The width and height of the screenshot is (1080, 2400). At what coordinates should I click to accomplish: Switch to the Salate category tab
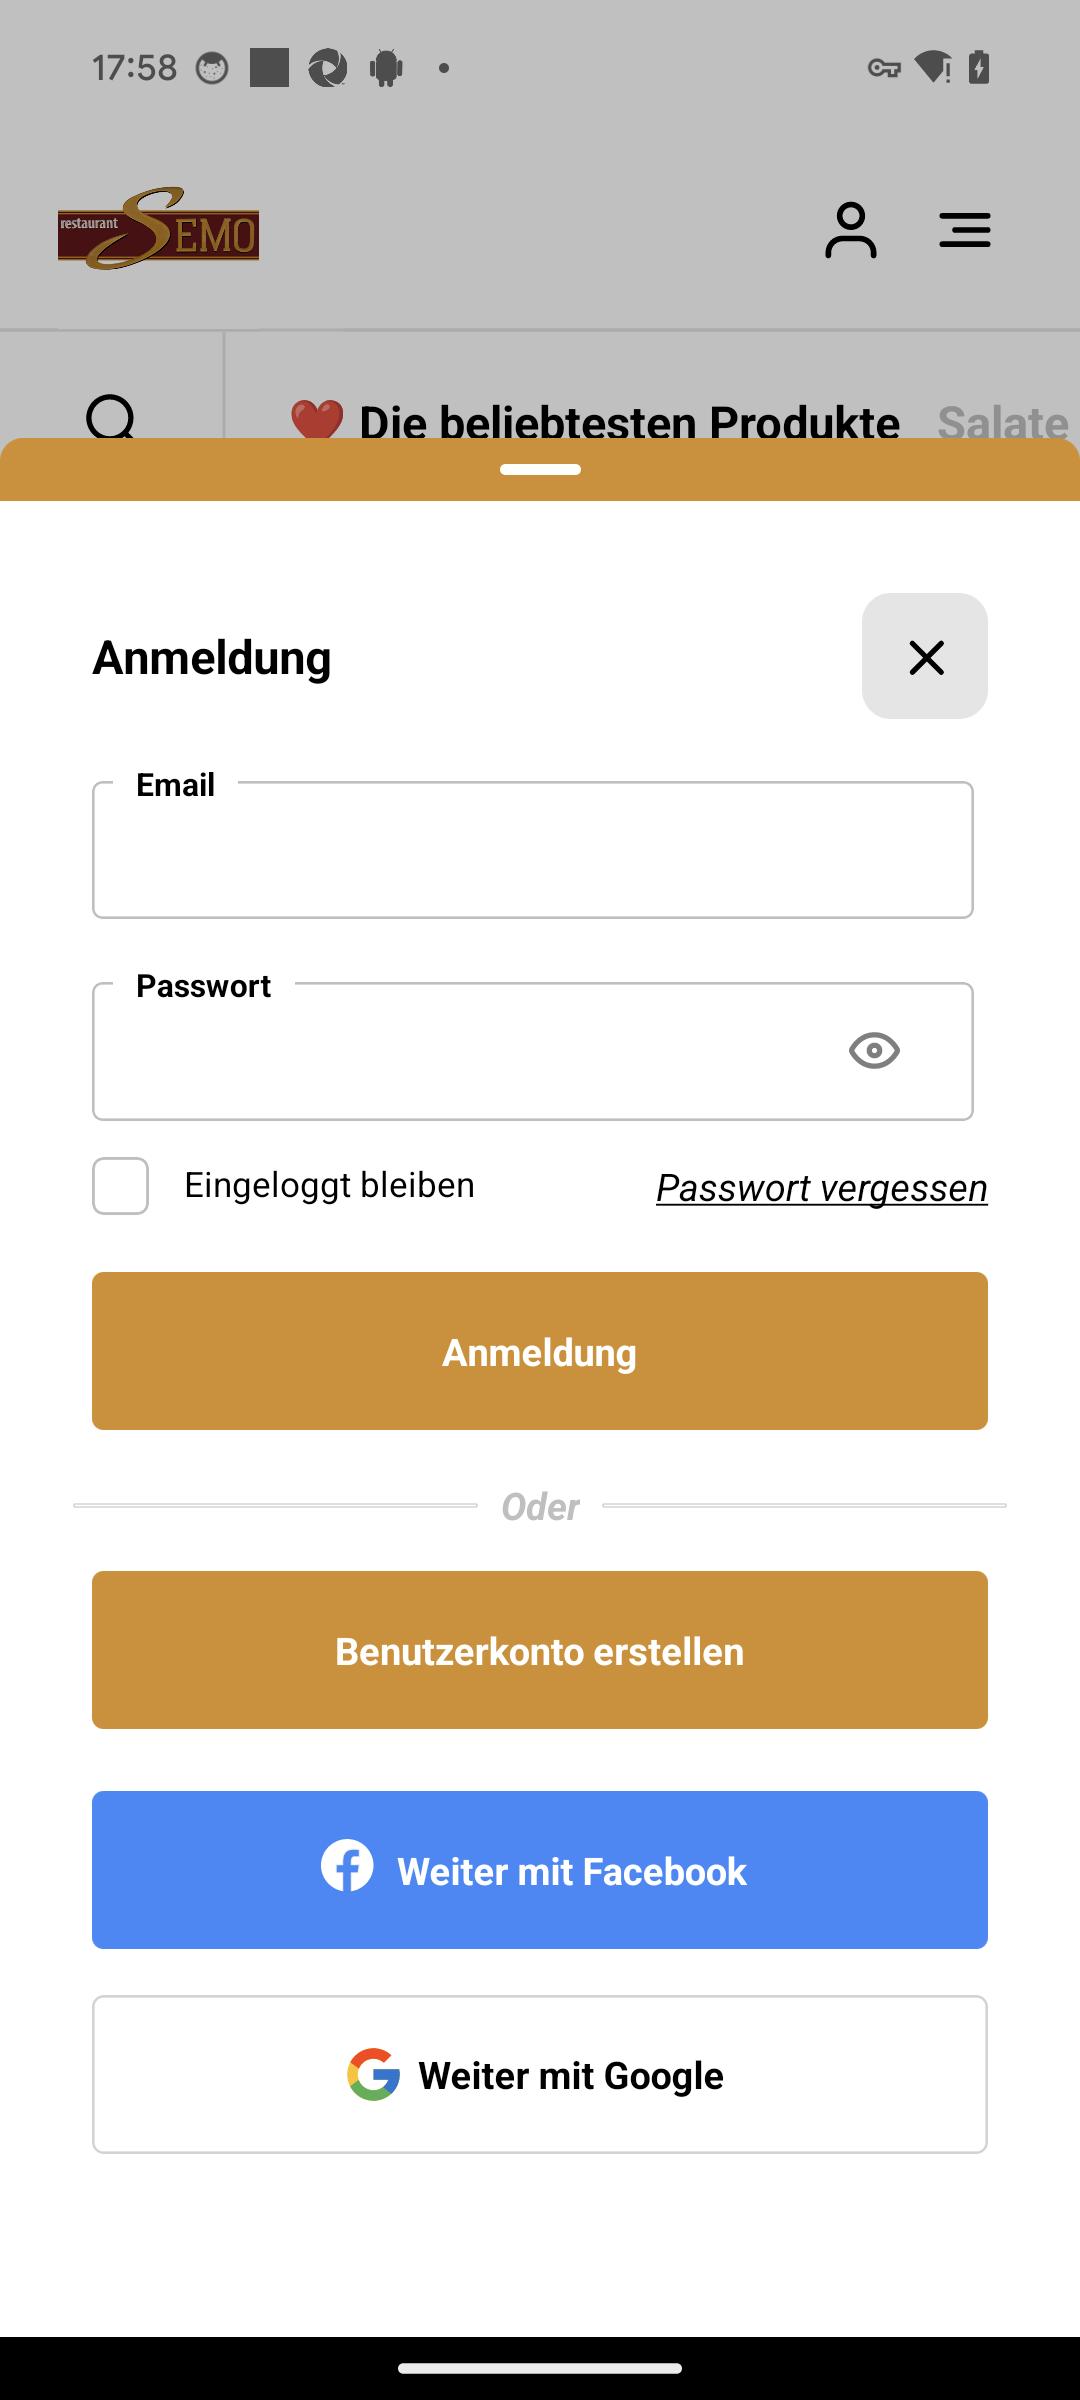[1003, 422]
